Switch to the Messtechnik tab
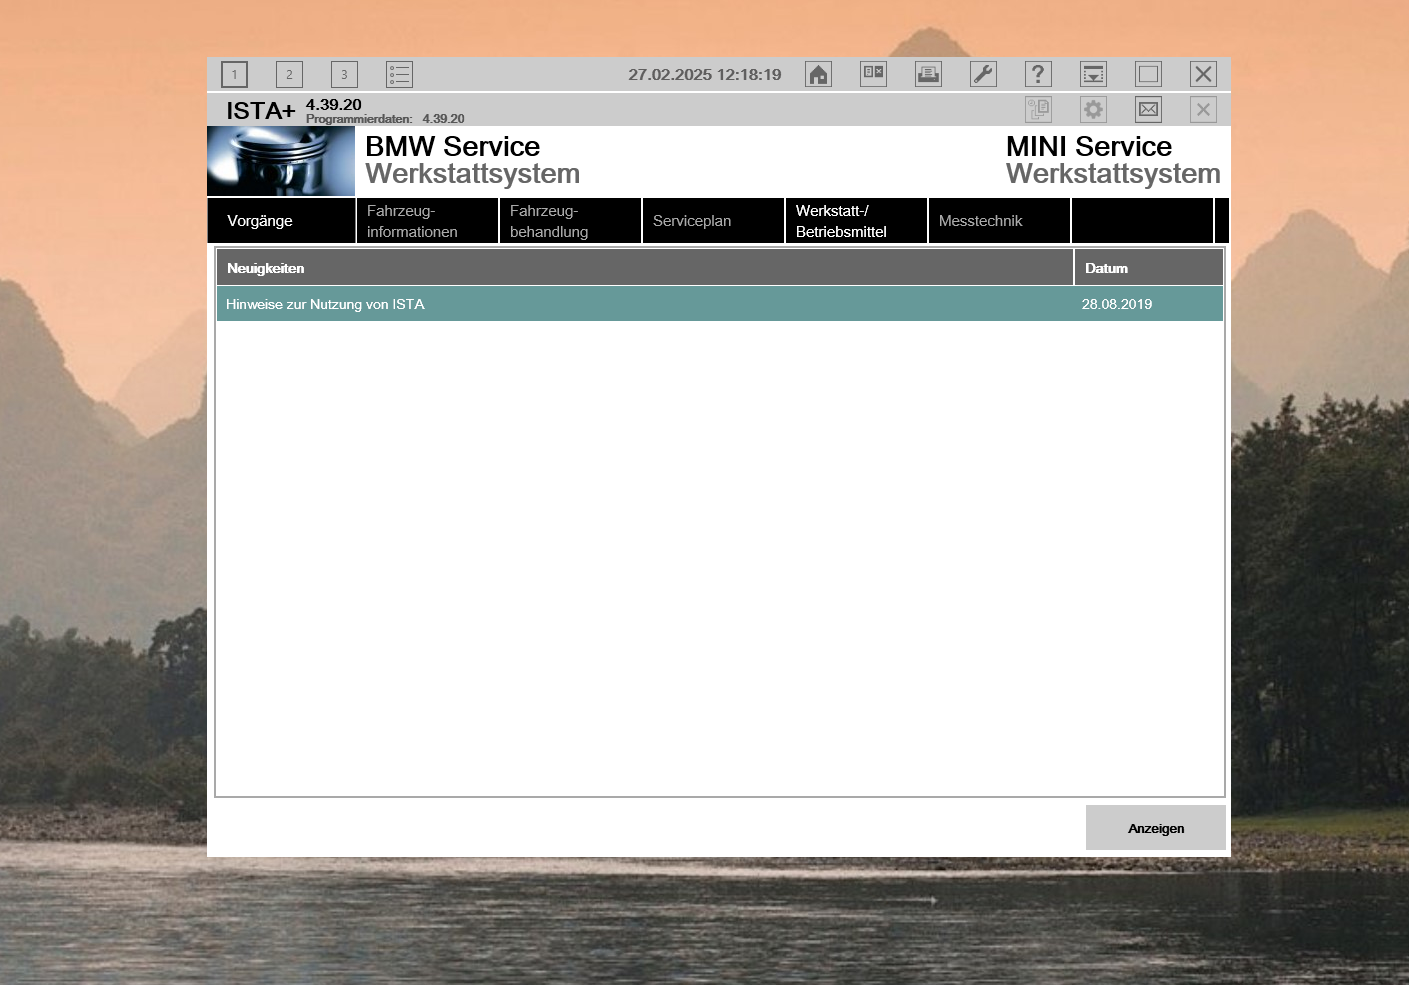This screenshot has width=1409, height=985. [x=999, y=221]
